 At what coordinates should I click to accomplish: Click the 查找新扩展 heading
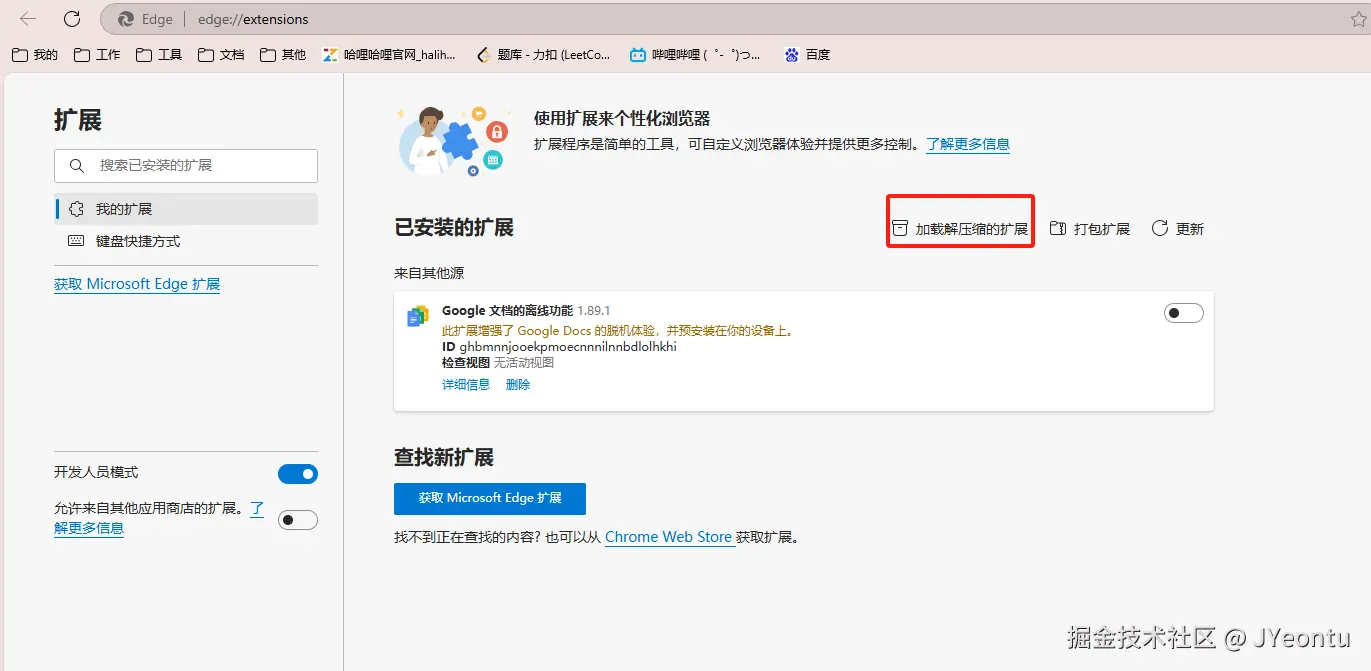(444, 458)
